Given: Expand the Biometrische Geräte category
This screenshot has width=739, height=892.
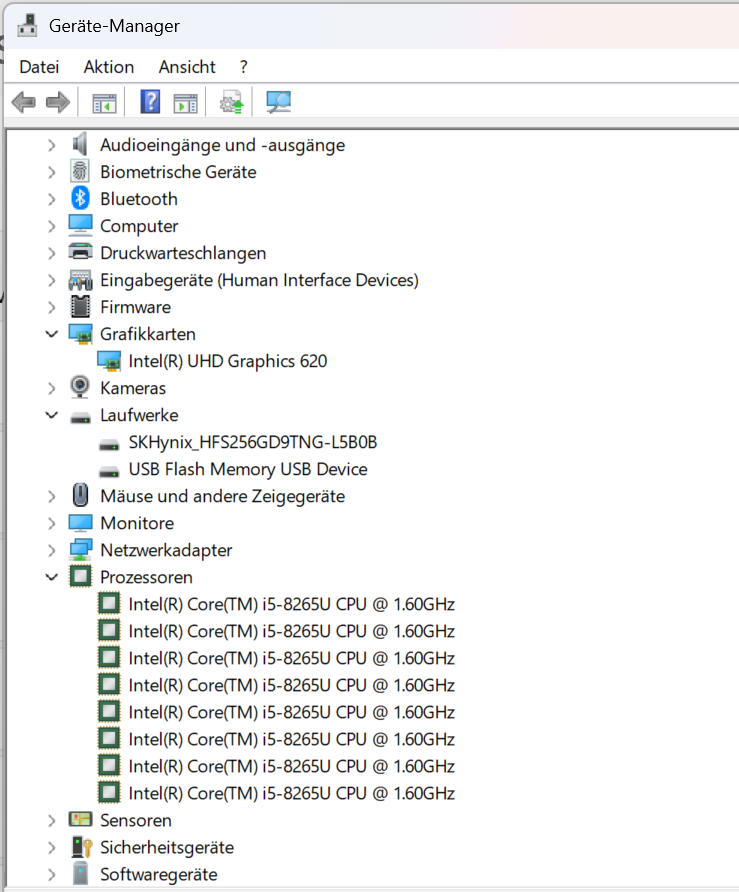Looking at the screenshot, I should click(x=52, y=172).
